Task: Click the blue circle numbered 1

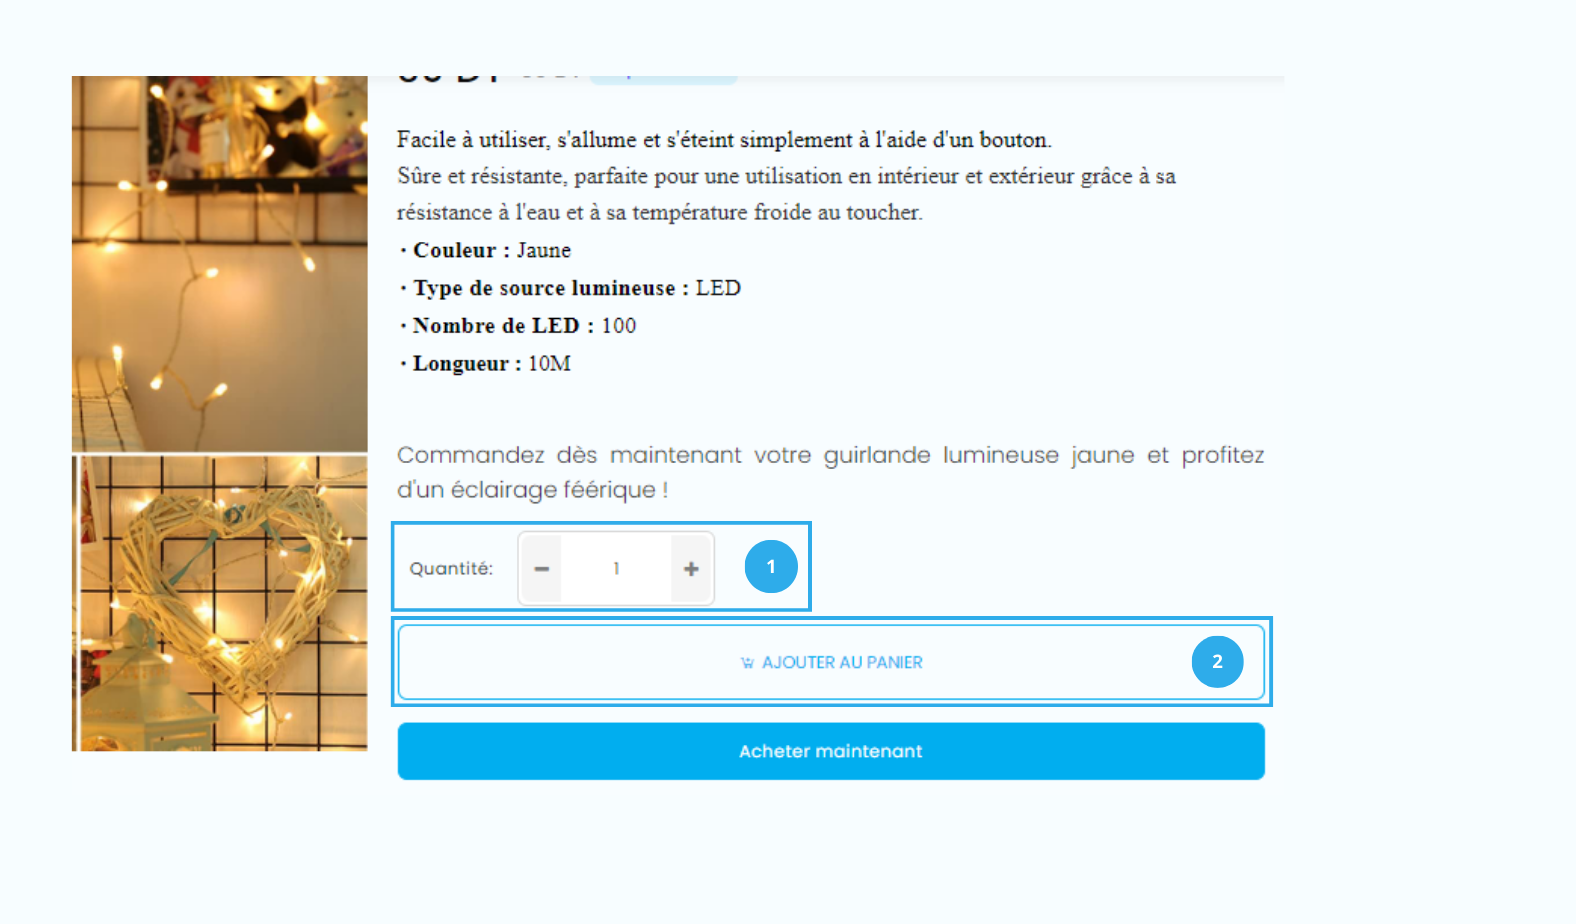Action: pyautogui.click(x=771, y=566)
